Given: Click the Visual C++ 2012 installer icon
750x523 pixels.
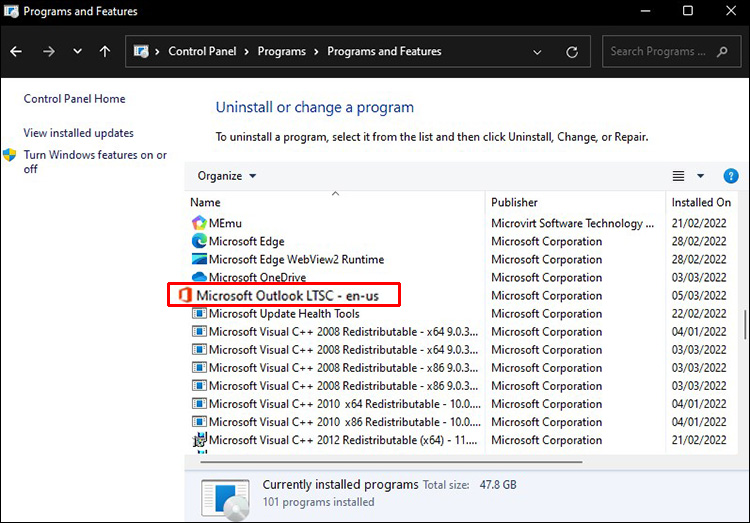Looking at the screenshot, I should coord(199,439).
